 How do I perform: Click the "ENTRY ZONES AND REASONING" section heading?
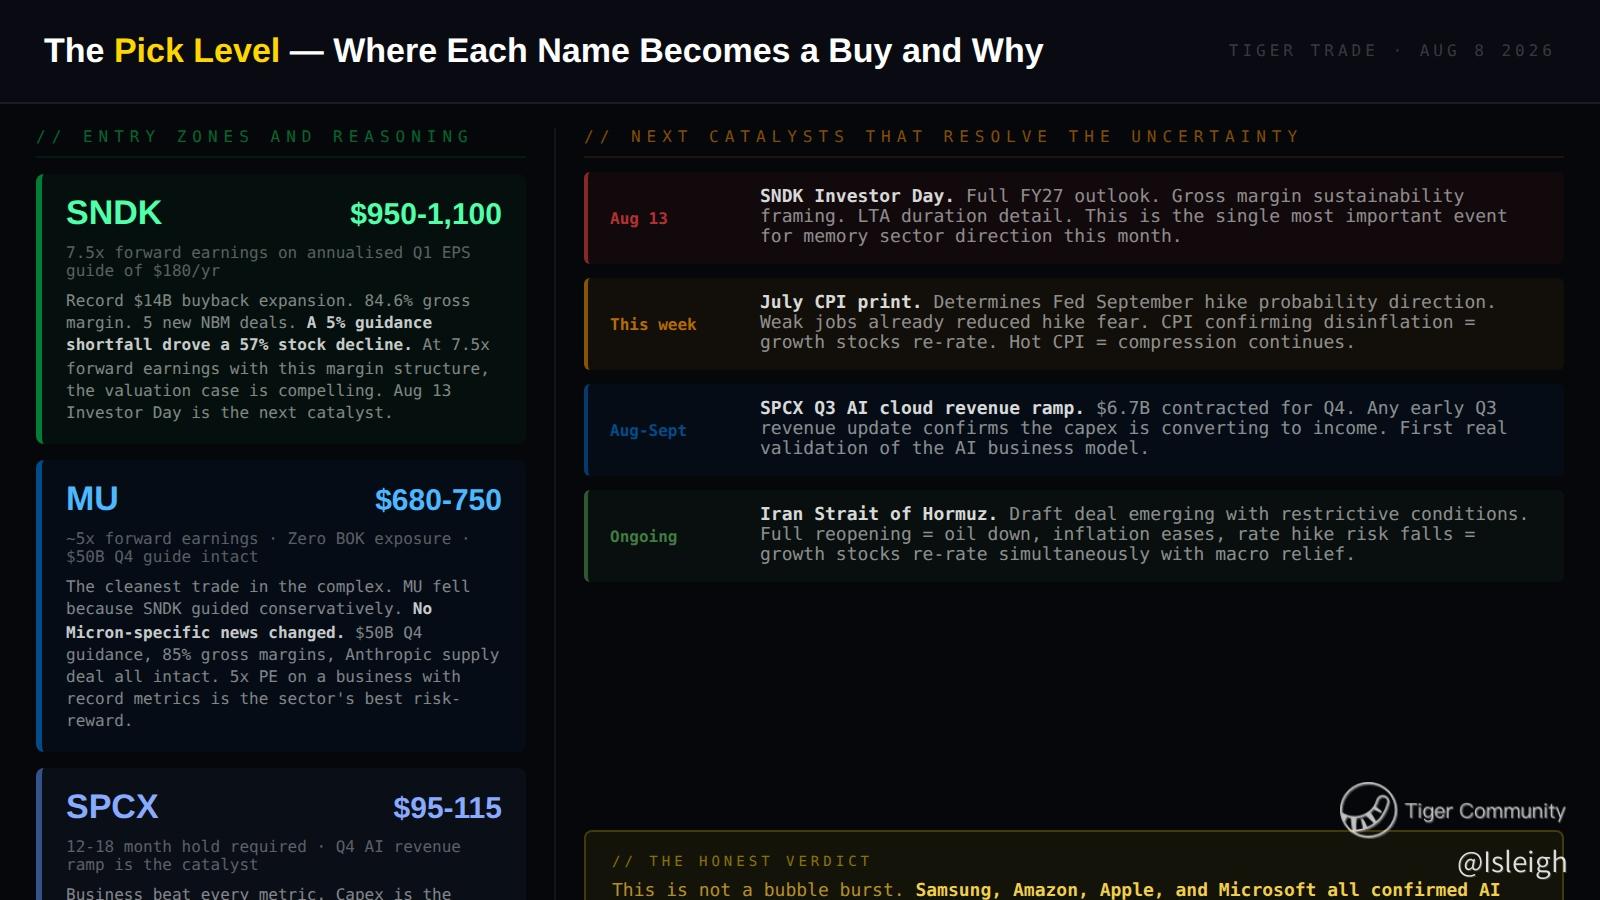click(253, 137)
